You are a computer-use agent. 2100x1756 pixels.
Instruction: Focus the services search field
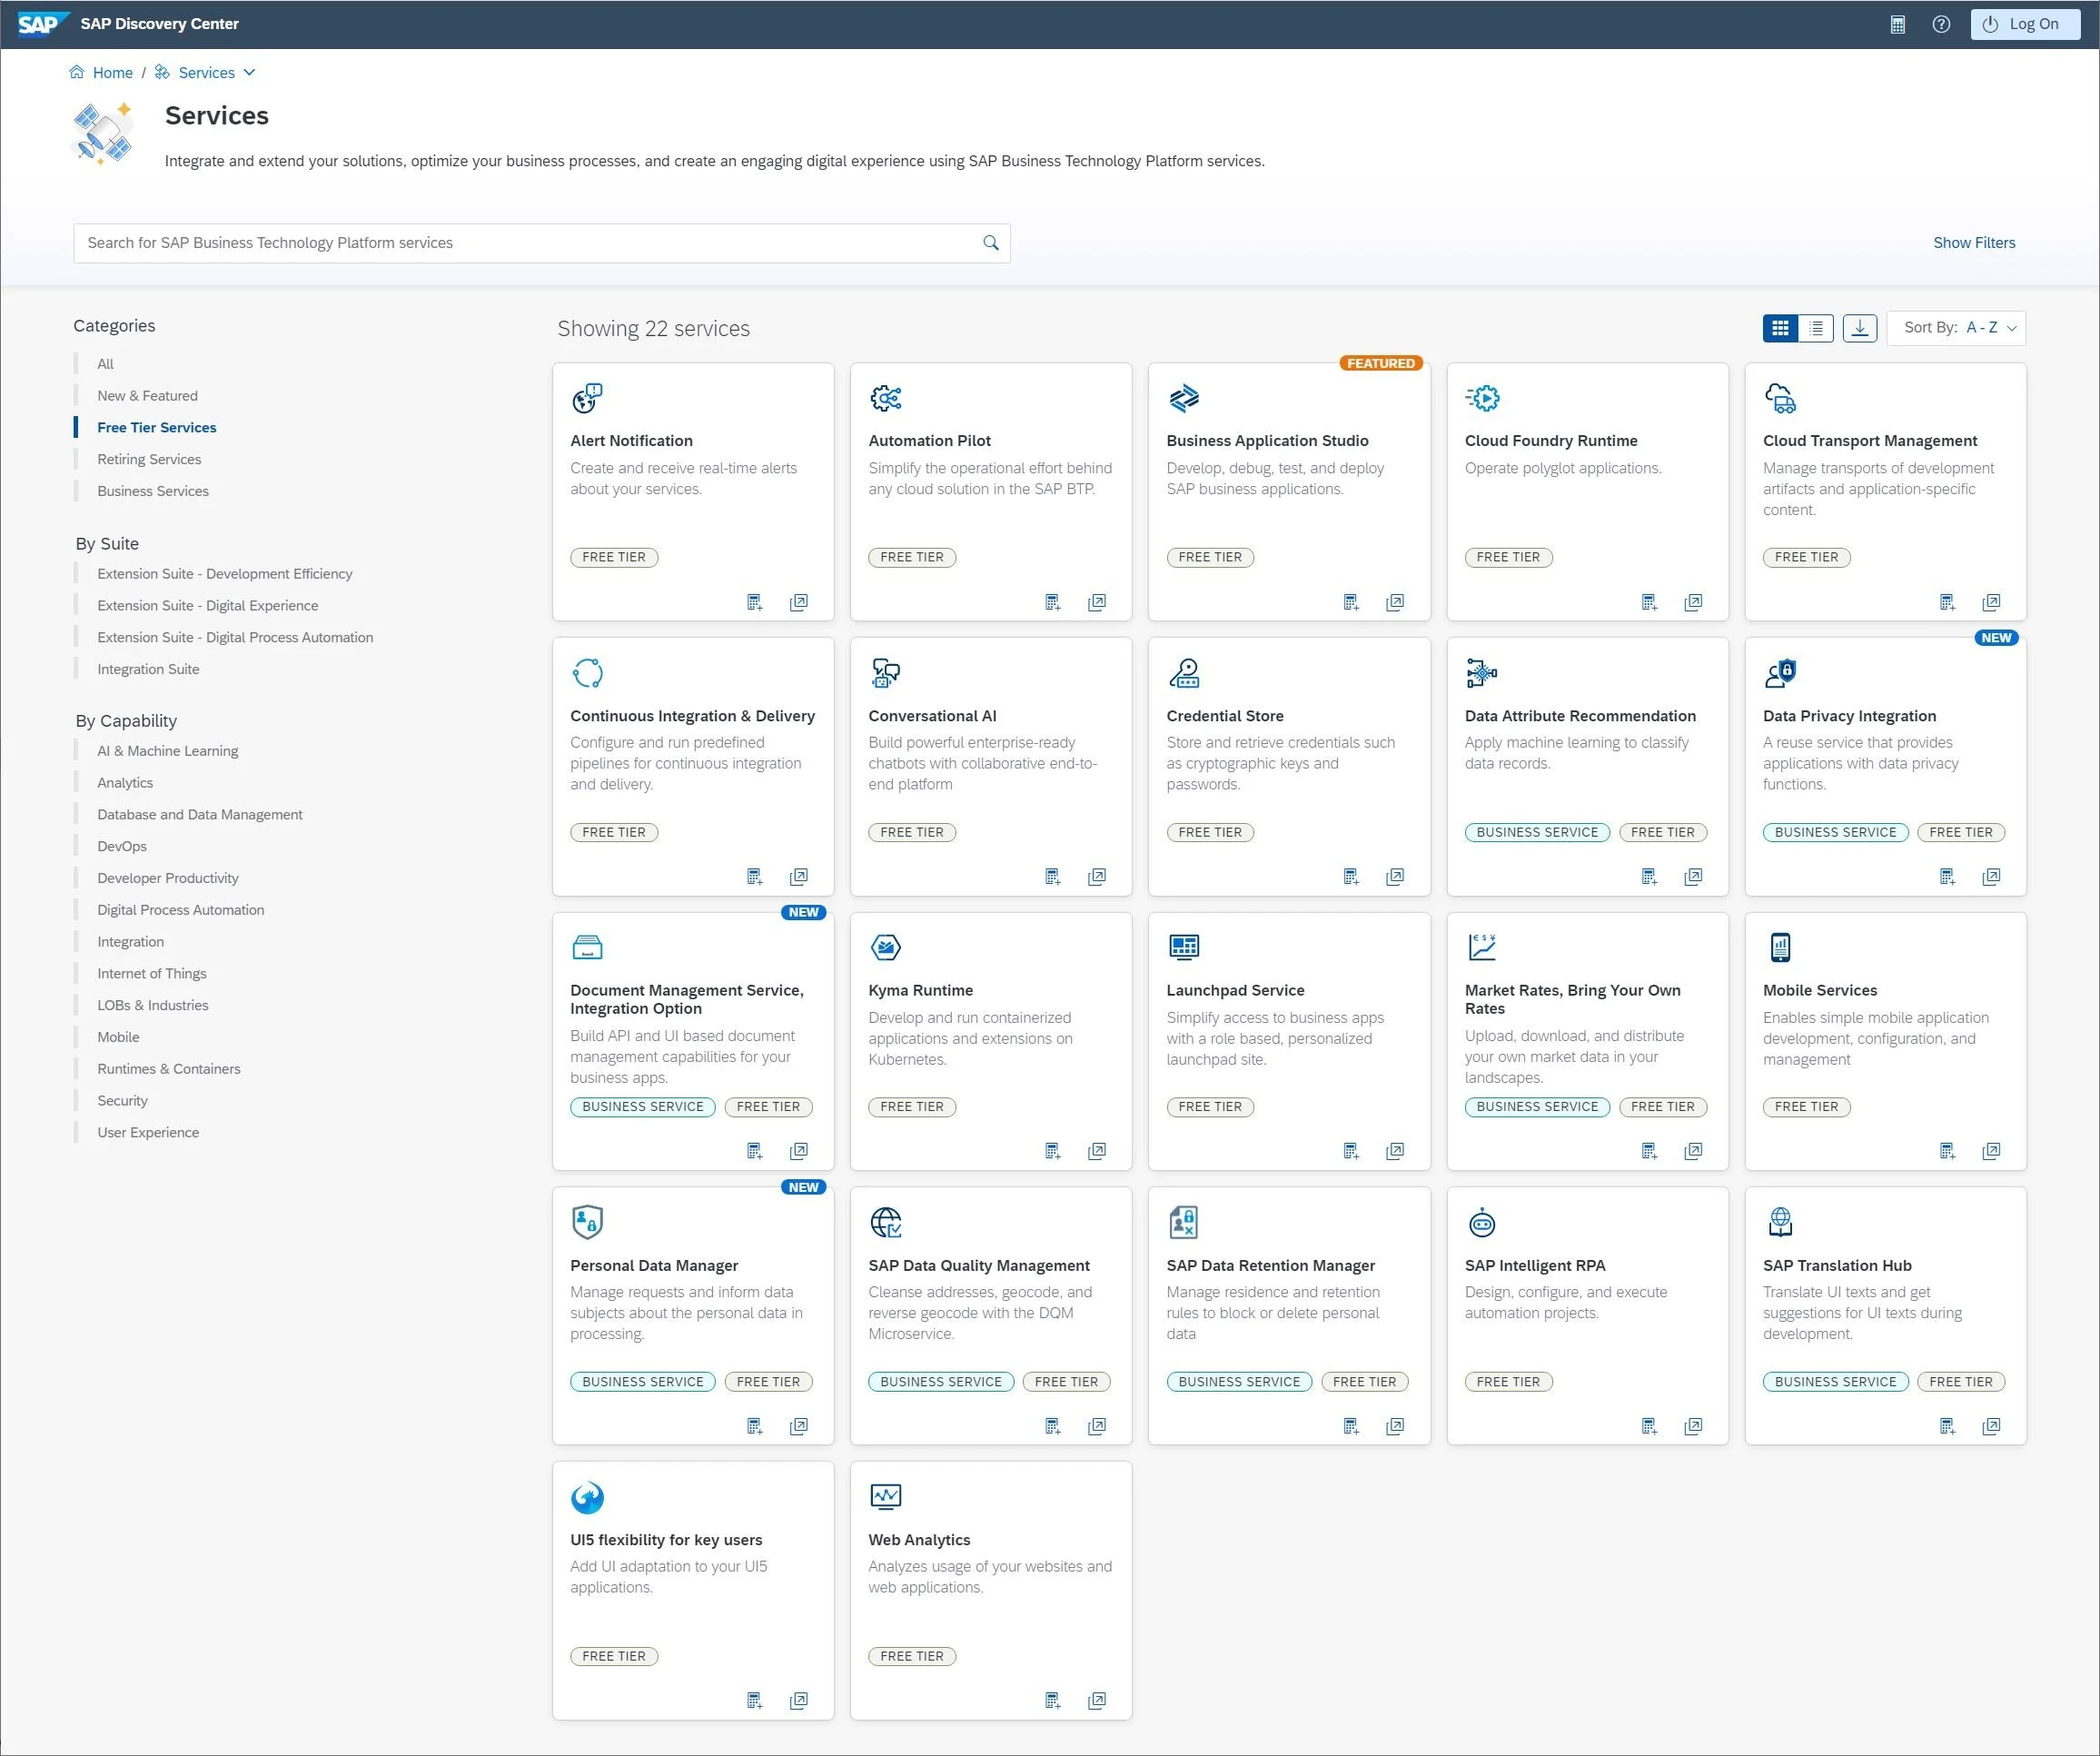pyautogui.click(x=520, y=243)
